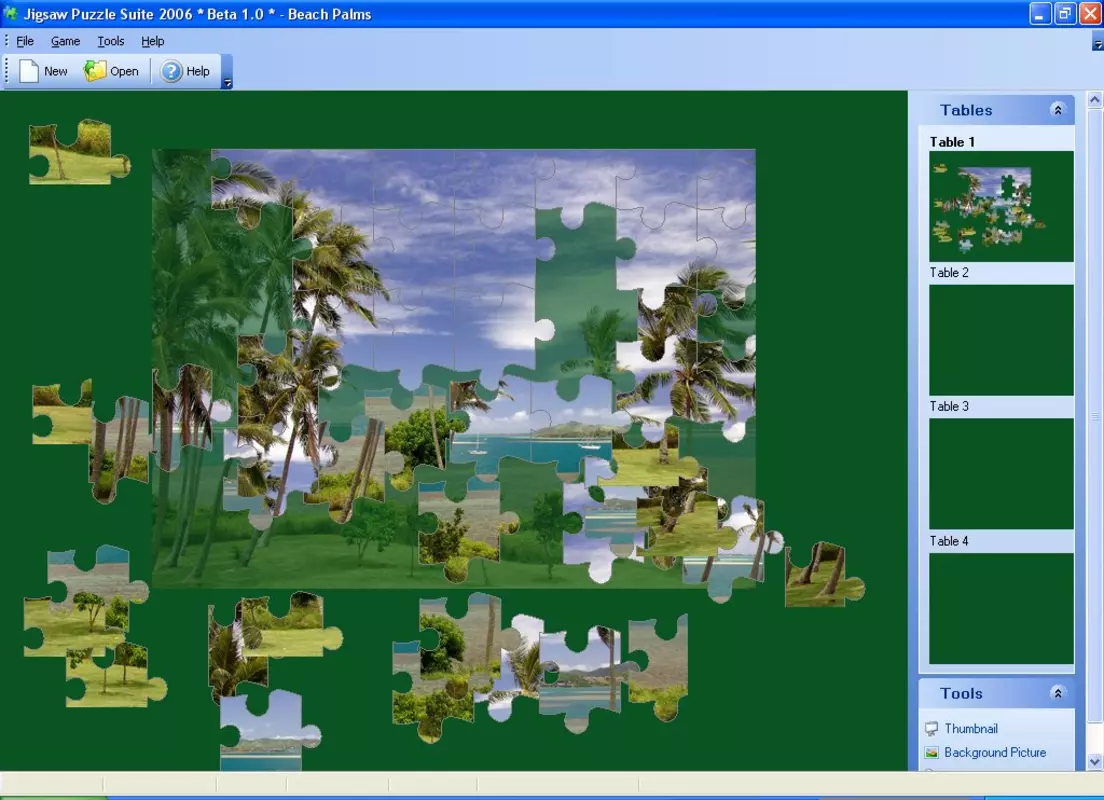Image resolution: width=1104 pixels, height=800 pixels.
Task: Click the Table 4 label
Action: 948,541
